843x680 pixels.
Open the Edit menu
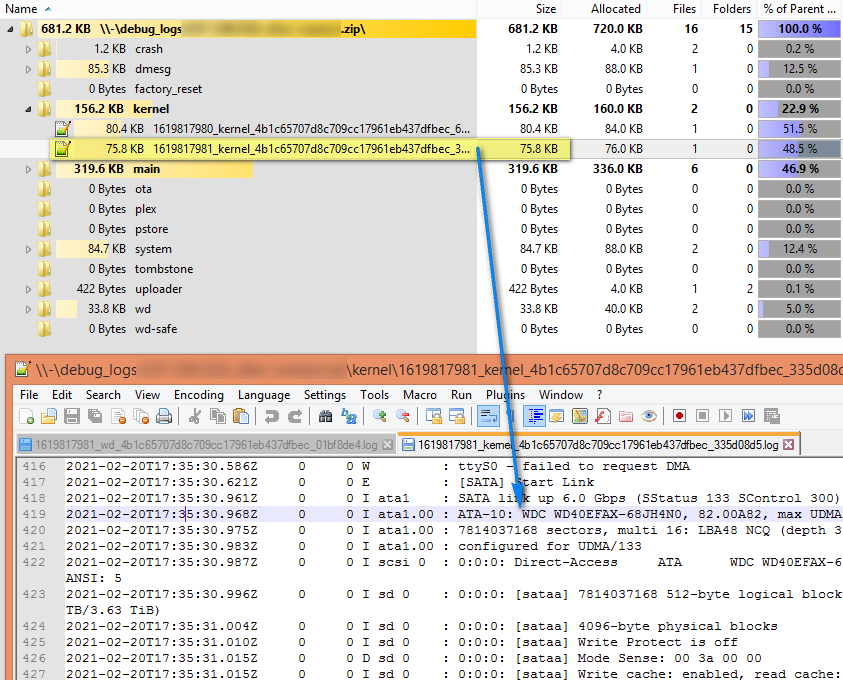tap(62, 395)
